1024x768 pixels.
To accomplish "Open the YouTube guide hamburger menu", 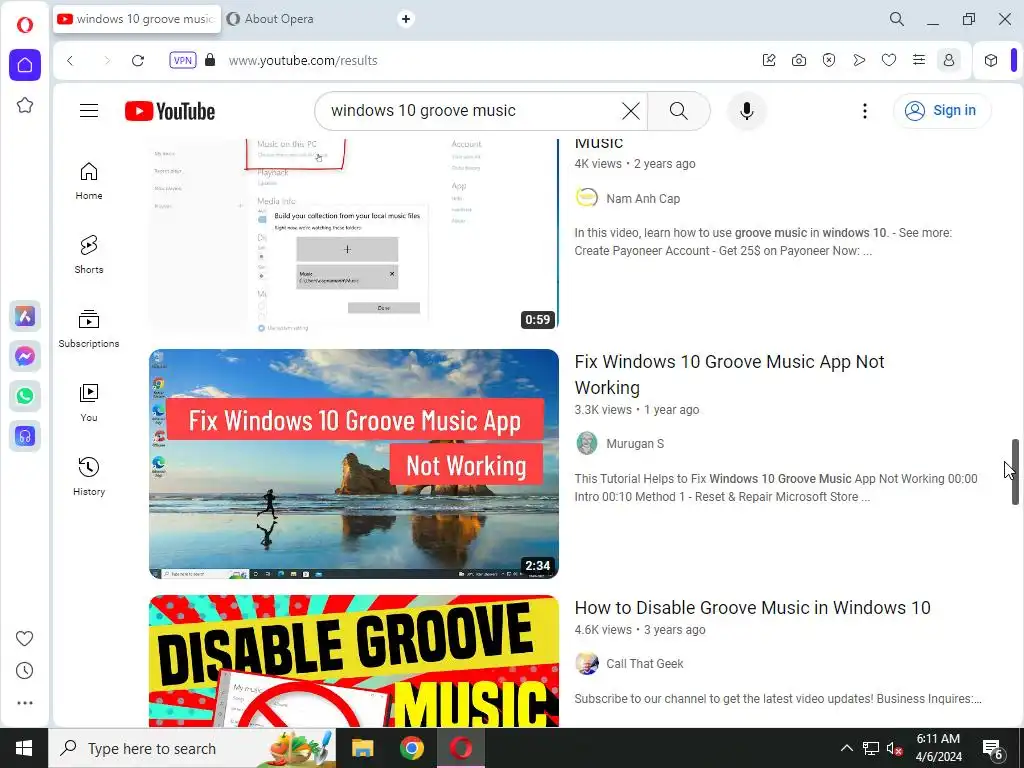I will pos(89,111).
